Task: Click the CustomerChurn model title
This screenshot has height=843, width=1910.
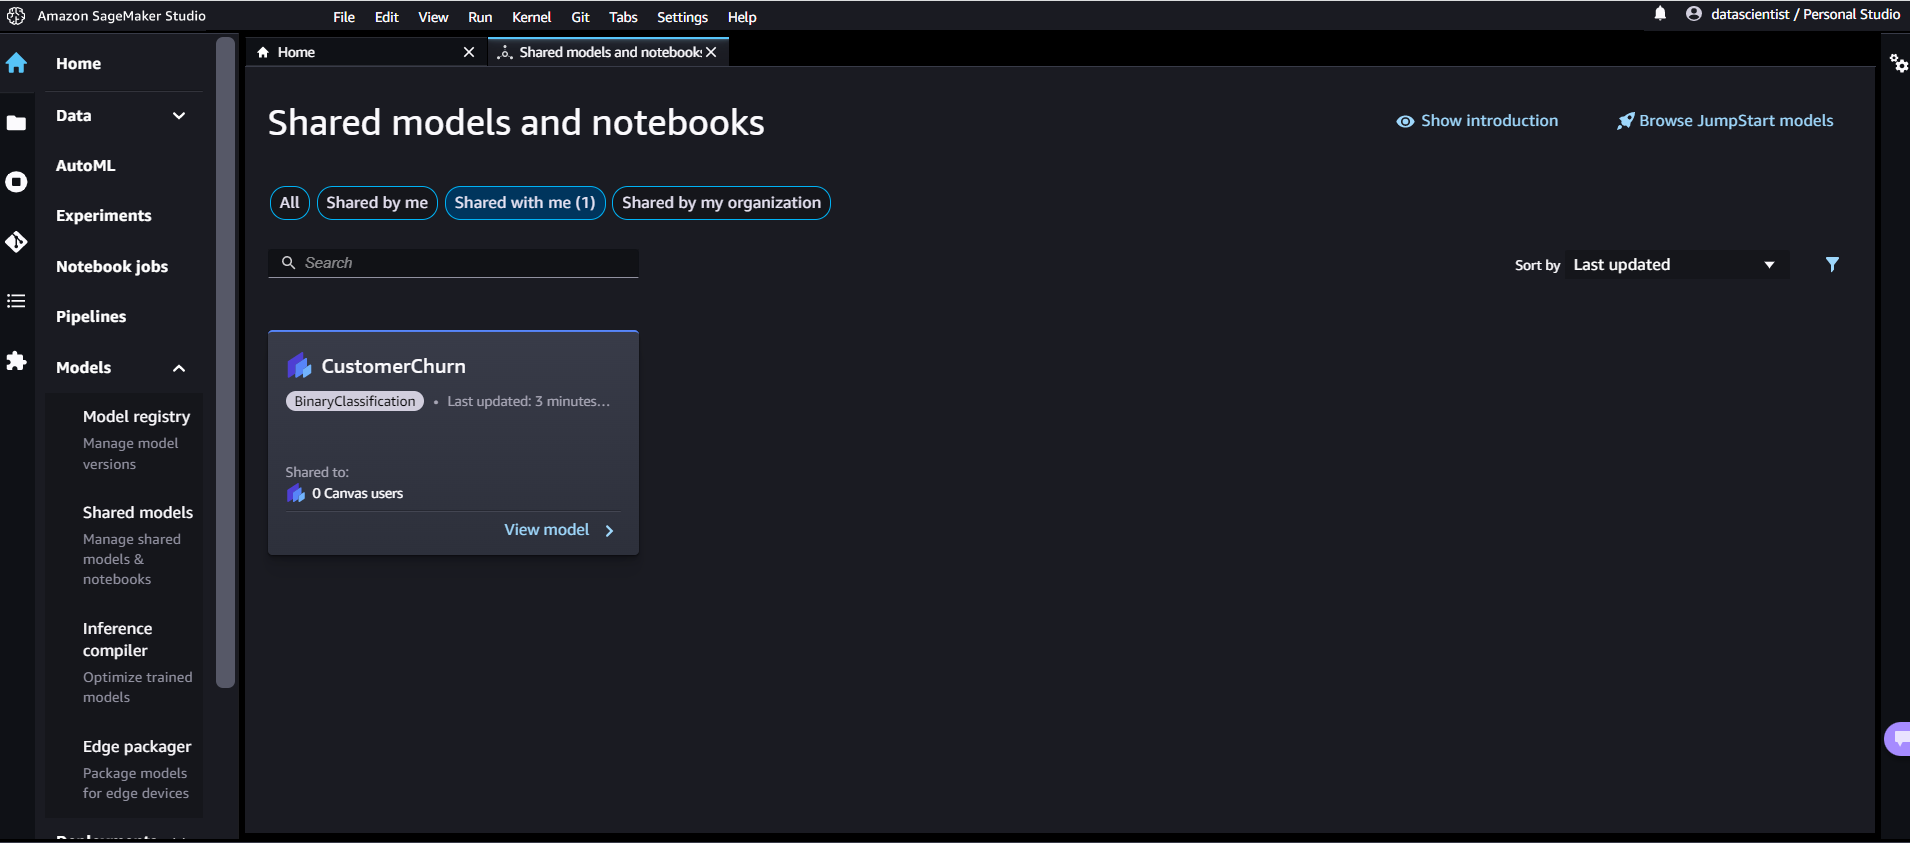Action: (x=393, y=367)
